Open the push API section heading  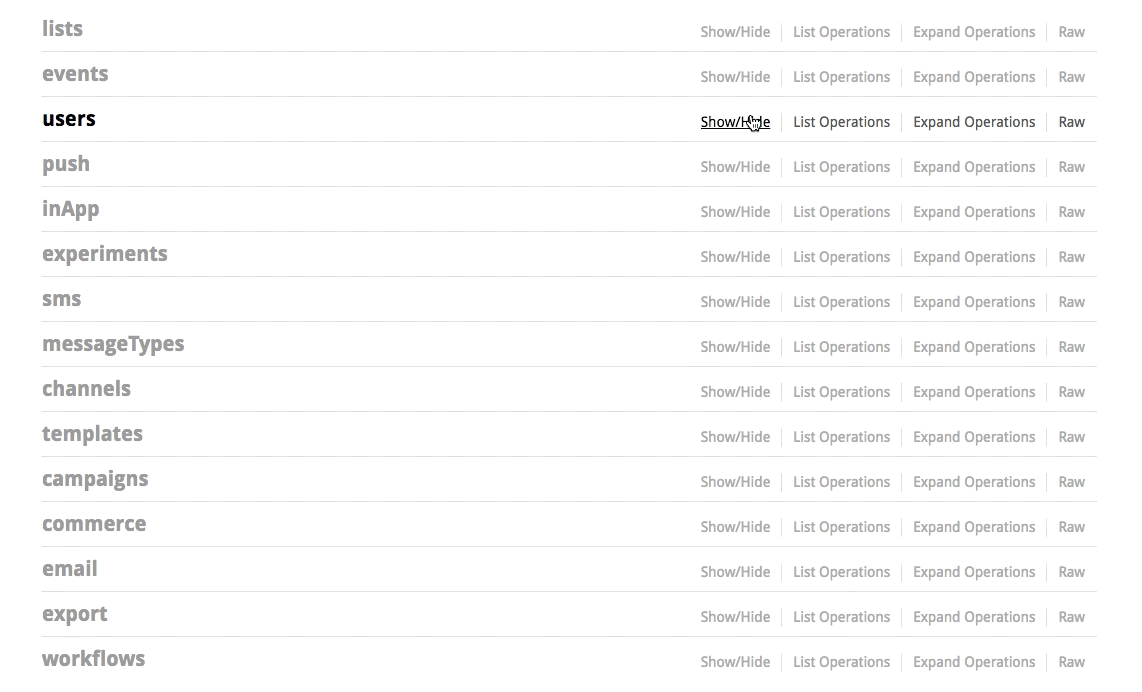point(66,165)
